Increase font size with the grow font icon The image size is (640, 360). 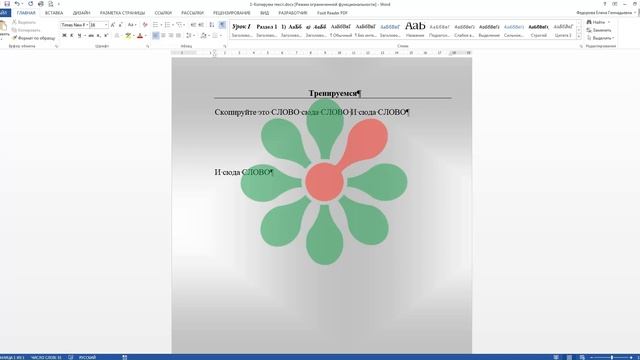(x=113, y=25)
